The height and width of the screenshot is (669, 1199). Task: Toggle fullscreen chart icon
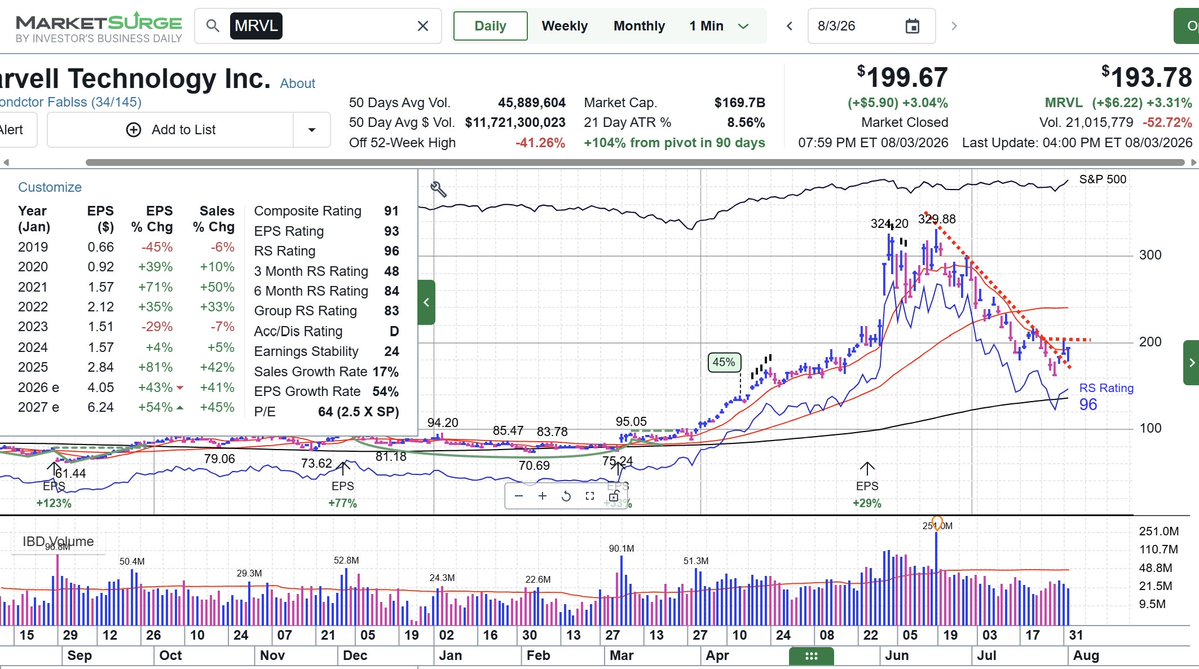pos(590,496)
